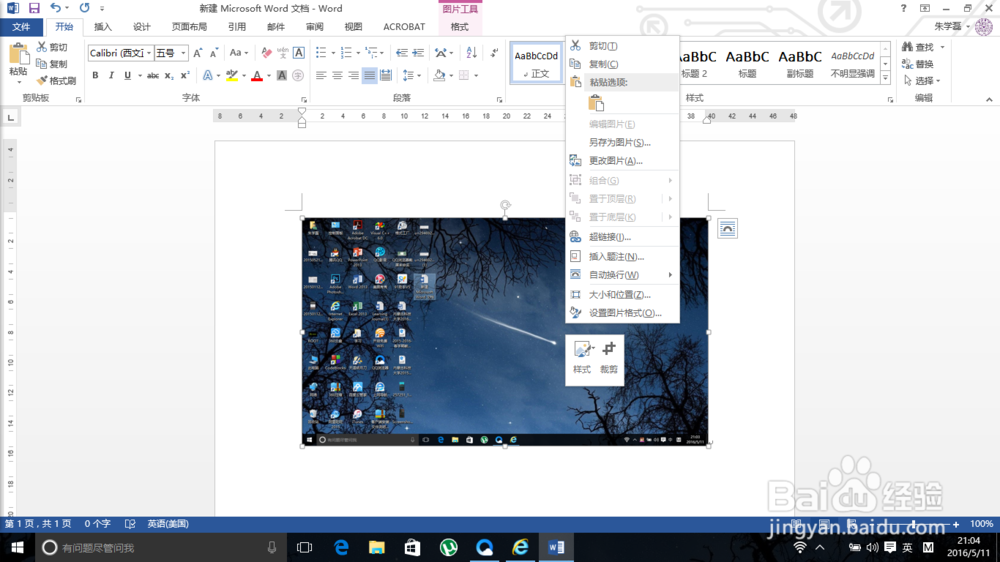Click the Save icon in quick access toolbar
The height and width of the screenshot is (562, 1000).
click(34, 8)
